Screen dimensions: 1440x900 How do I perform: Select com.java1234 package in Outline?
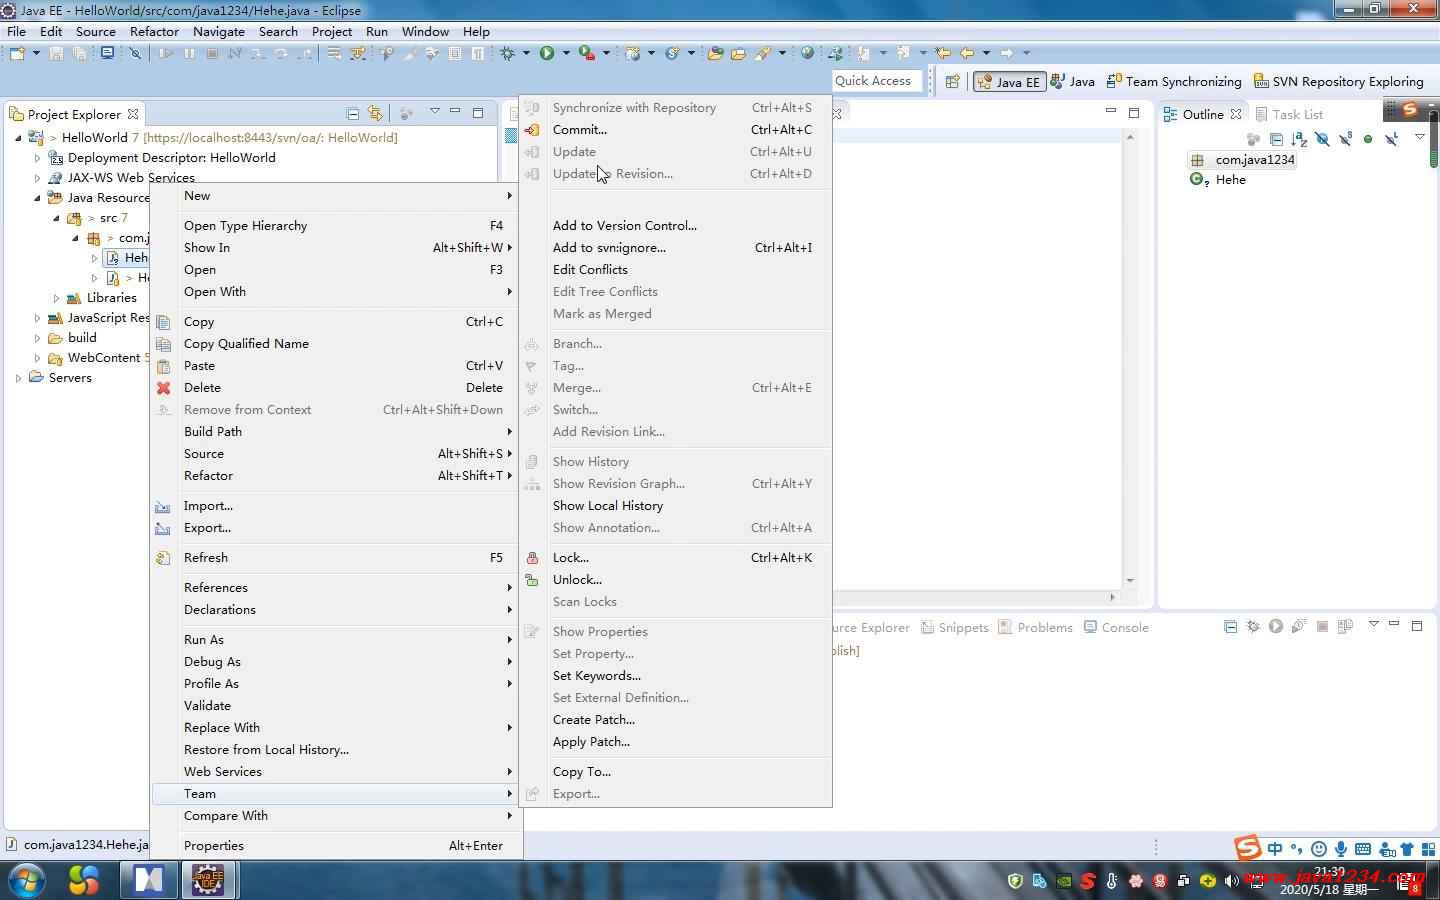1242,160
